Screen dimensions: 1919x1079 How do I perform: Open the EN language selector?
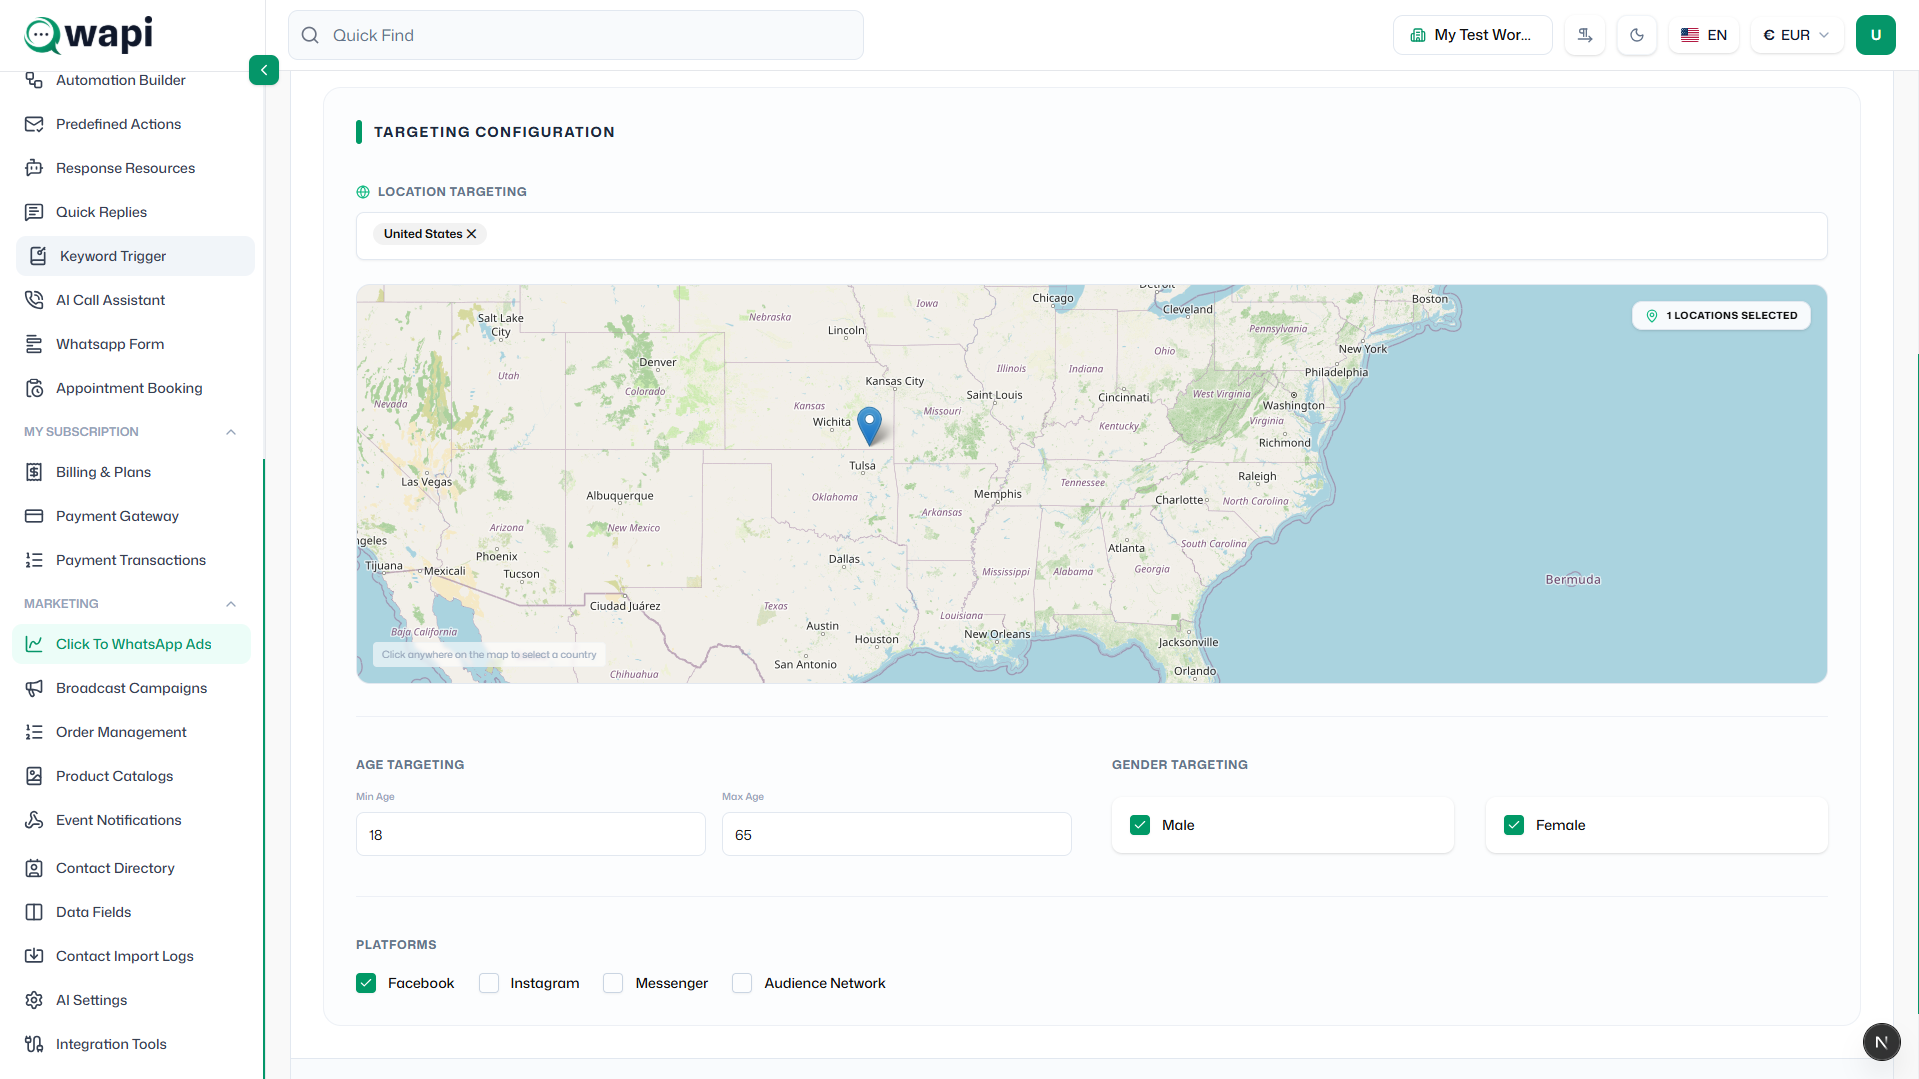pyautogui.click(x=1704, y=35)
